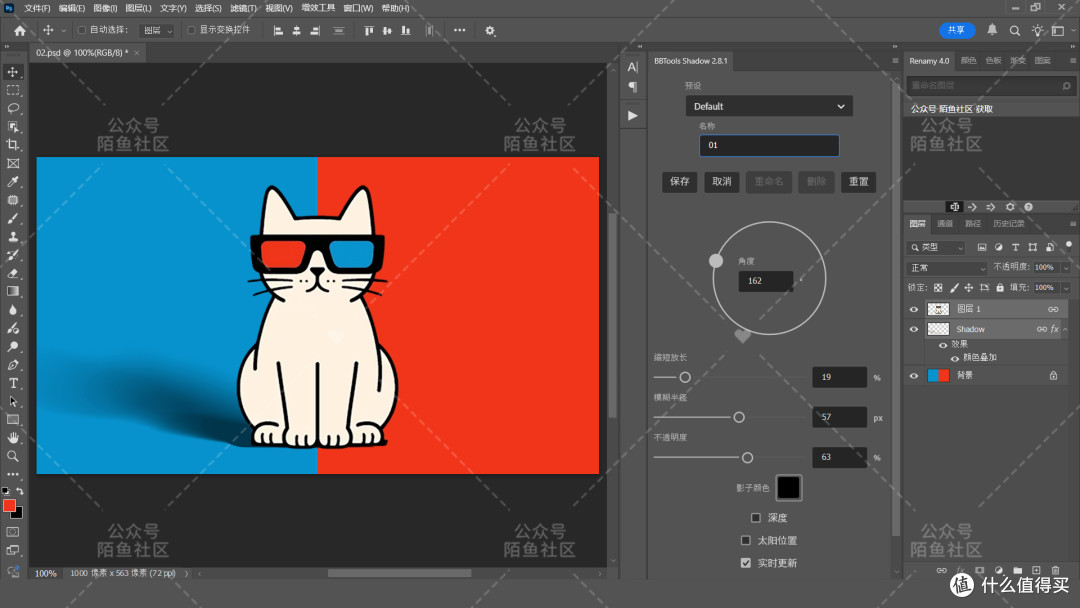Open the blend mode 正常 dropdown
The height and width of the screenshot is (608, 1080).
pos(947,267)
